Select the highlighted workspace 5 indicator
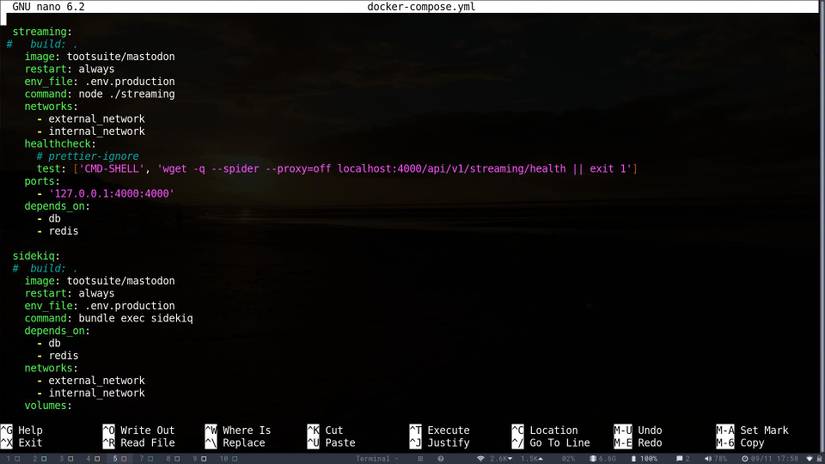 (119, 459)
